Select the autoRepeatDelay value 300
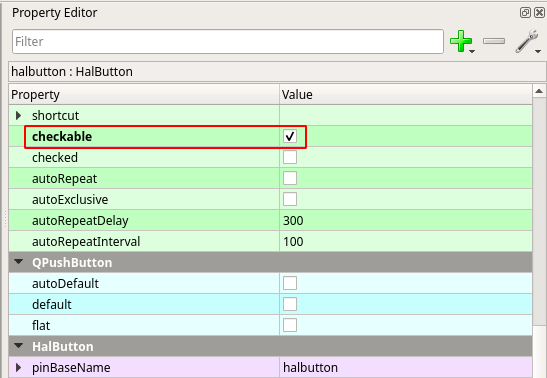This screenshot has height=378, width=547. (293, 220)
